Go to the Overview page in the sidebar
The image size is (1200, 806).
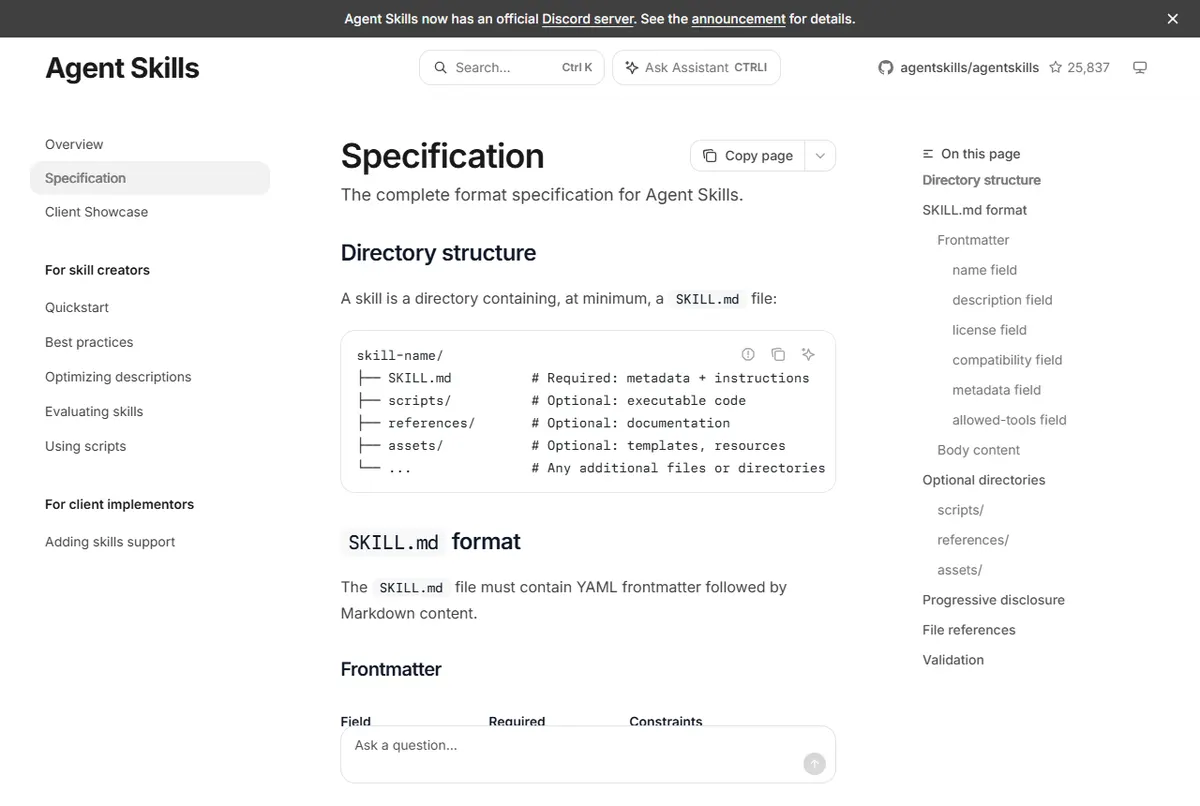tap(74, 145)
